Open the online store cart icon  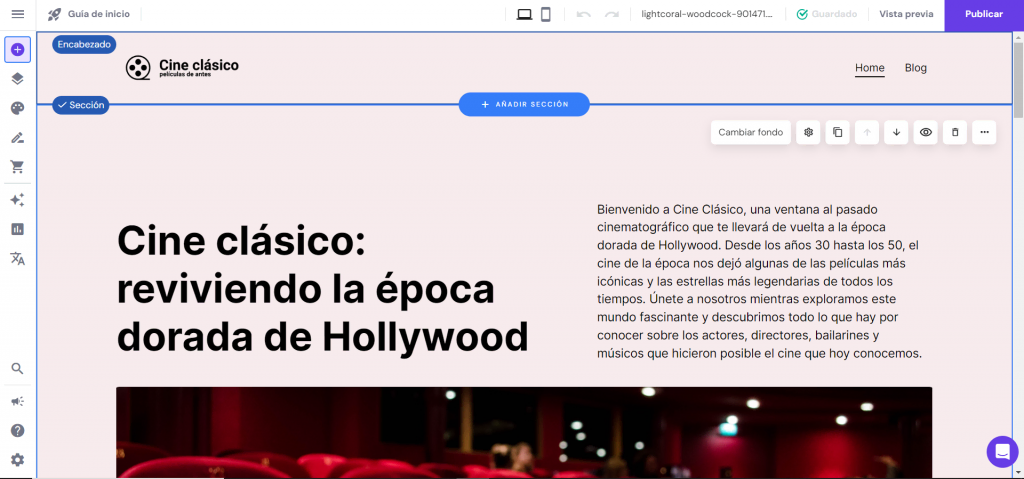click(x=17, y=167)
